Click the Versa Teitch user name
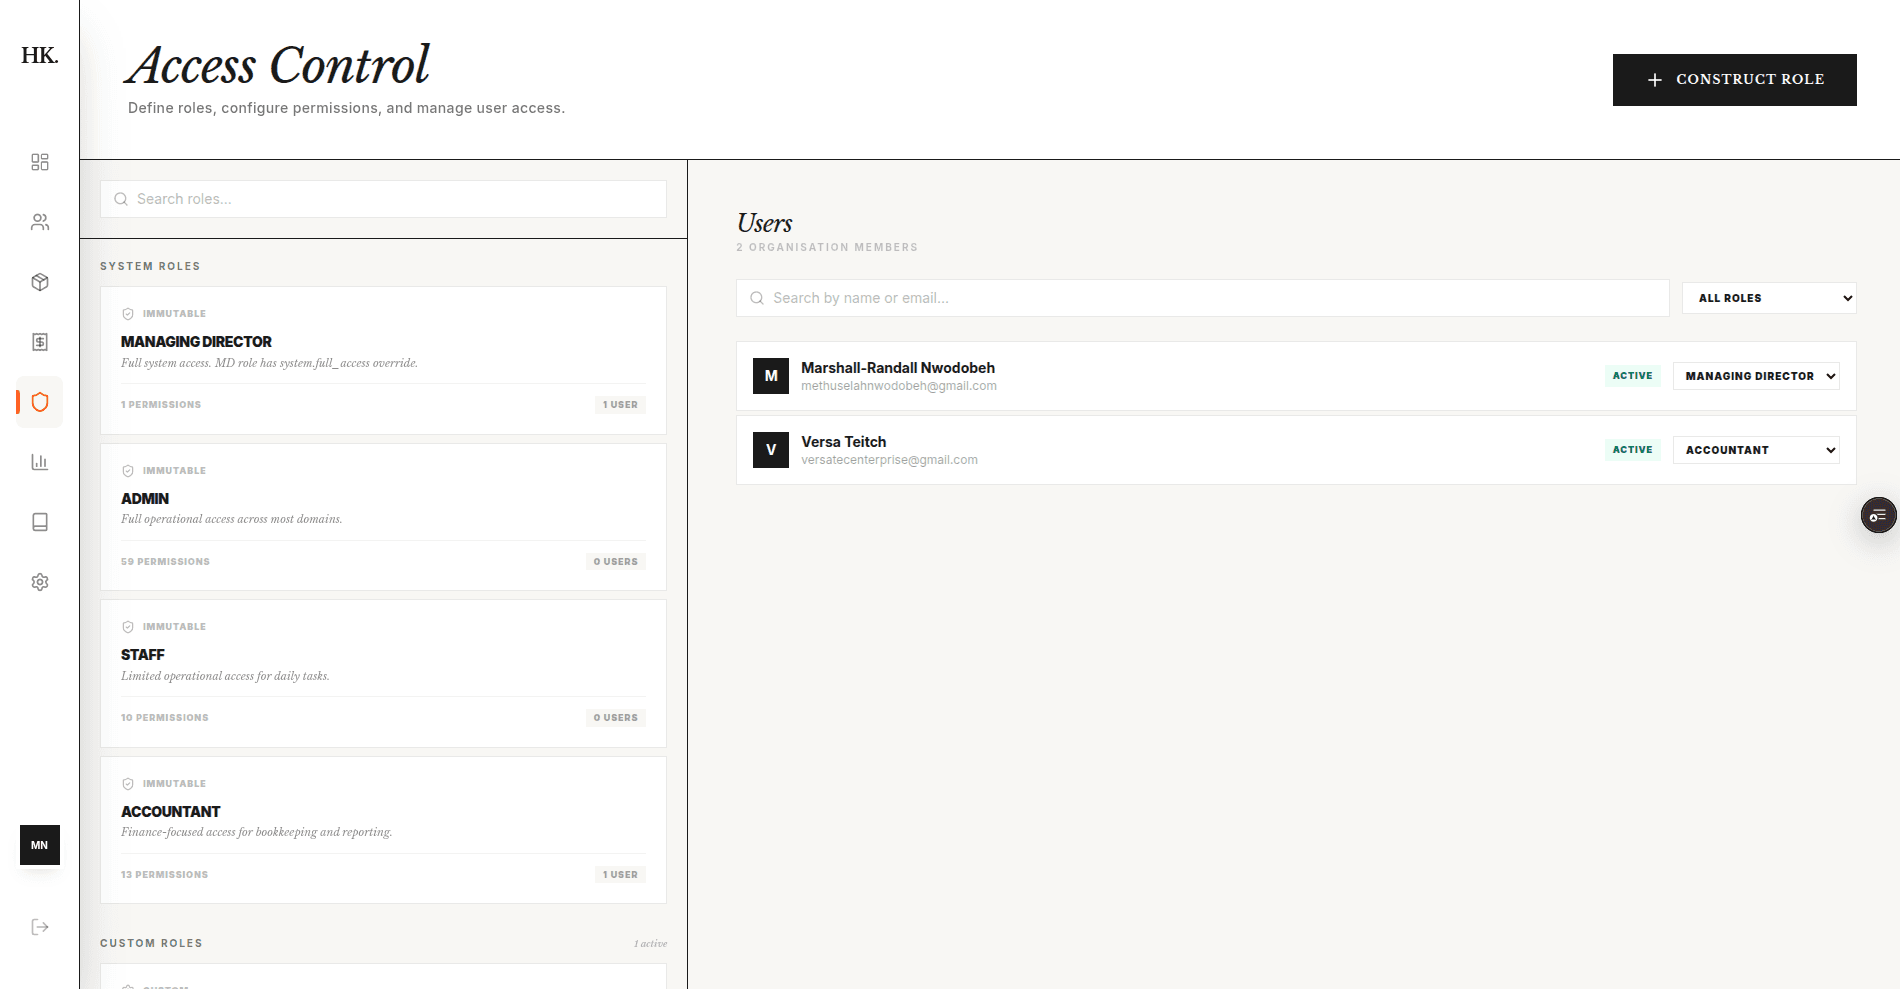The image size is (1900, 989). click(843, 442)
